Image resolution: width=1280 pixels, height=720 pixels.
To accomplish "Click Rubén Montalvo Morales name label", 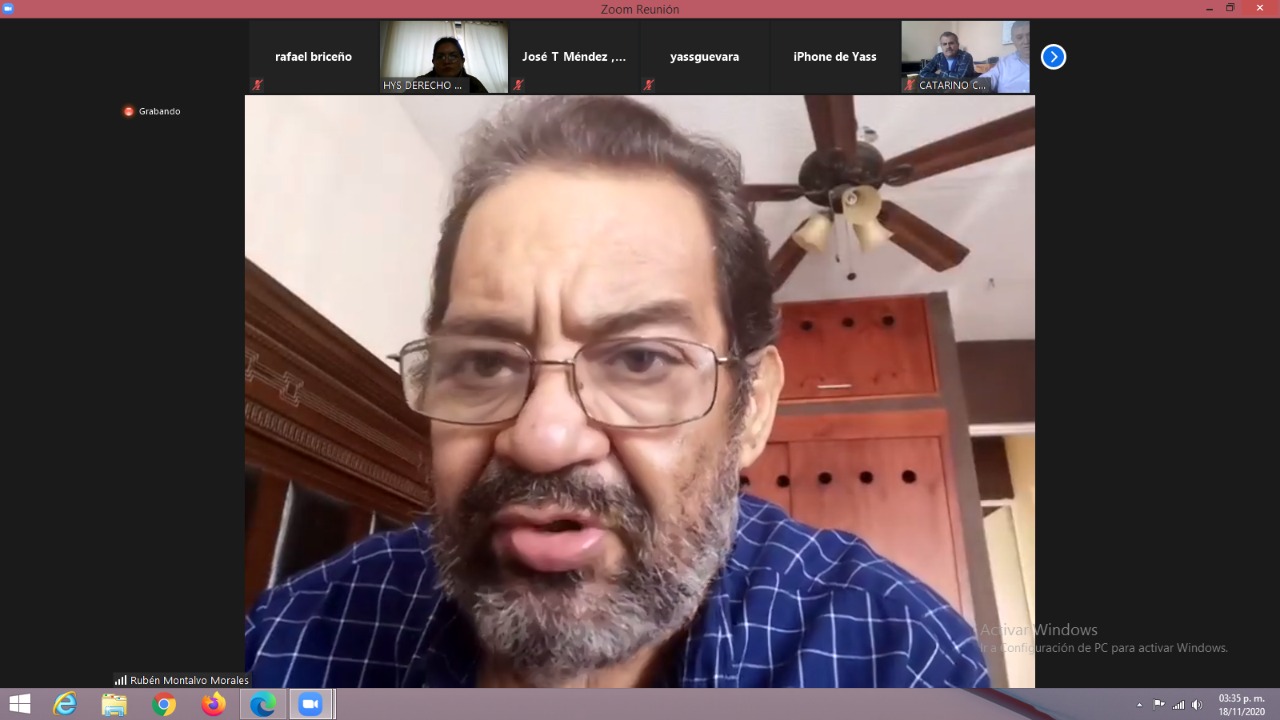I will pos(189,680).
